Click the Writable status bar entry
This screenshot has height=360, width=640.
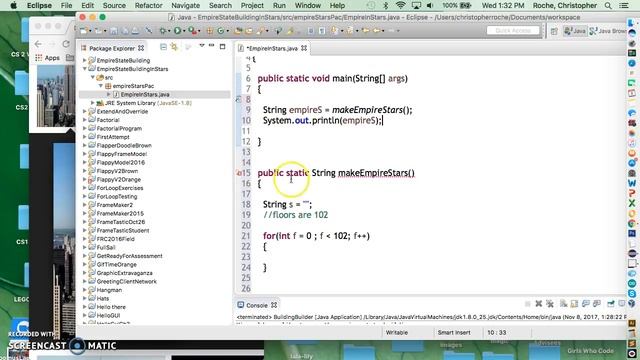(x=397, y=333)
